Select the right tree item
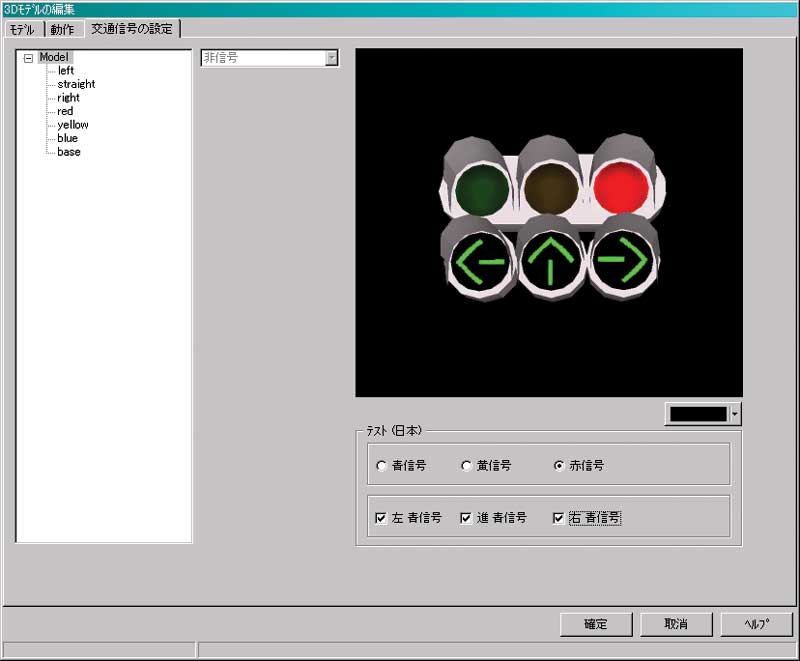Image resolution: width=800 pixels, height=661 pixels. (68, 97)
